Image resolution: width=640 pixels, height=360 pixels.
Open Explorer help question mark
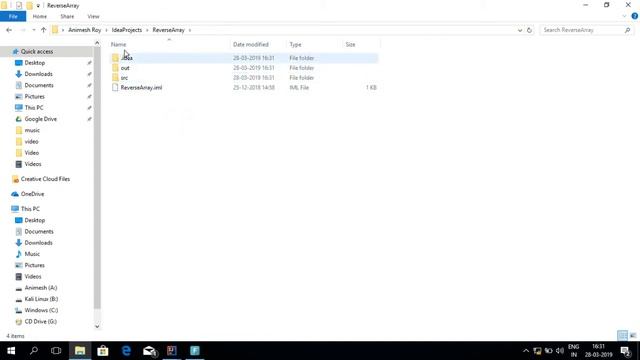634,16
